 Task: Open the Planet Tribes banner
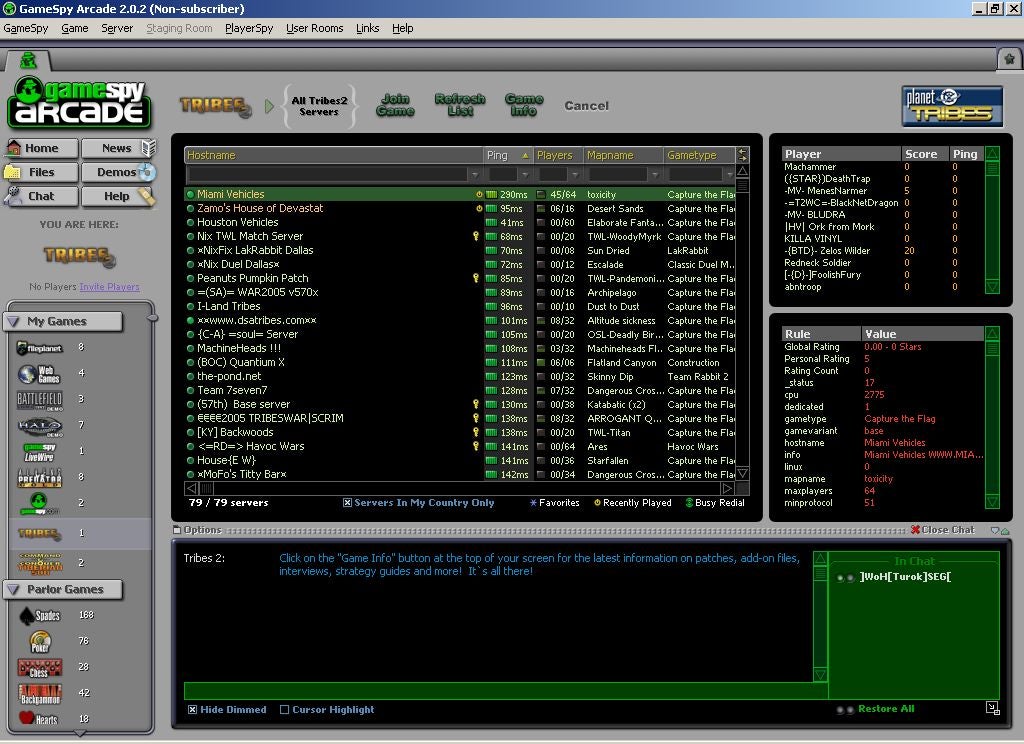click(x=952, y=106)
